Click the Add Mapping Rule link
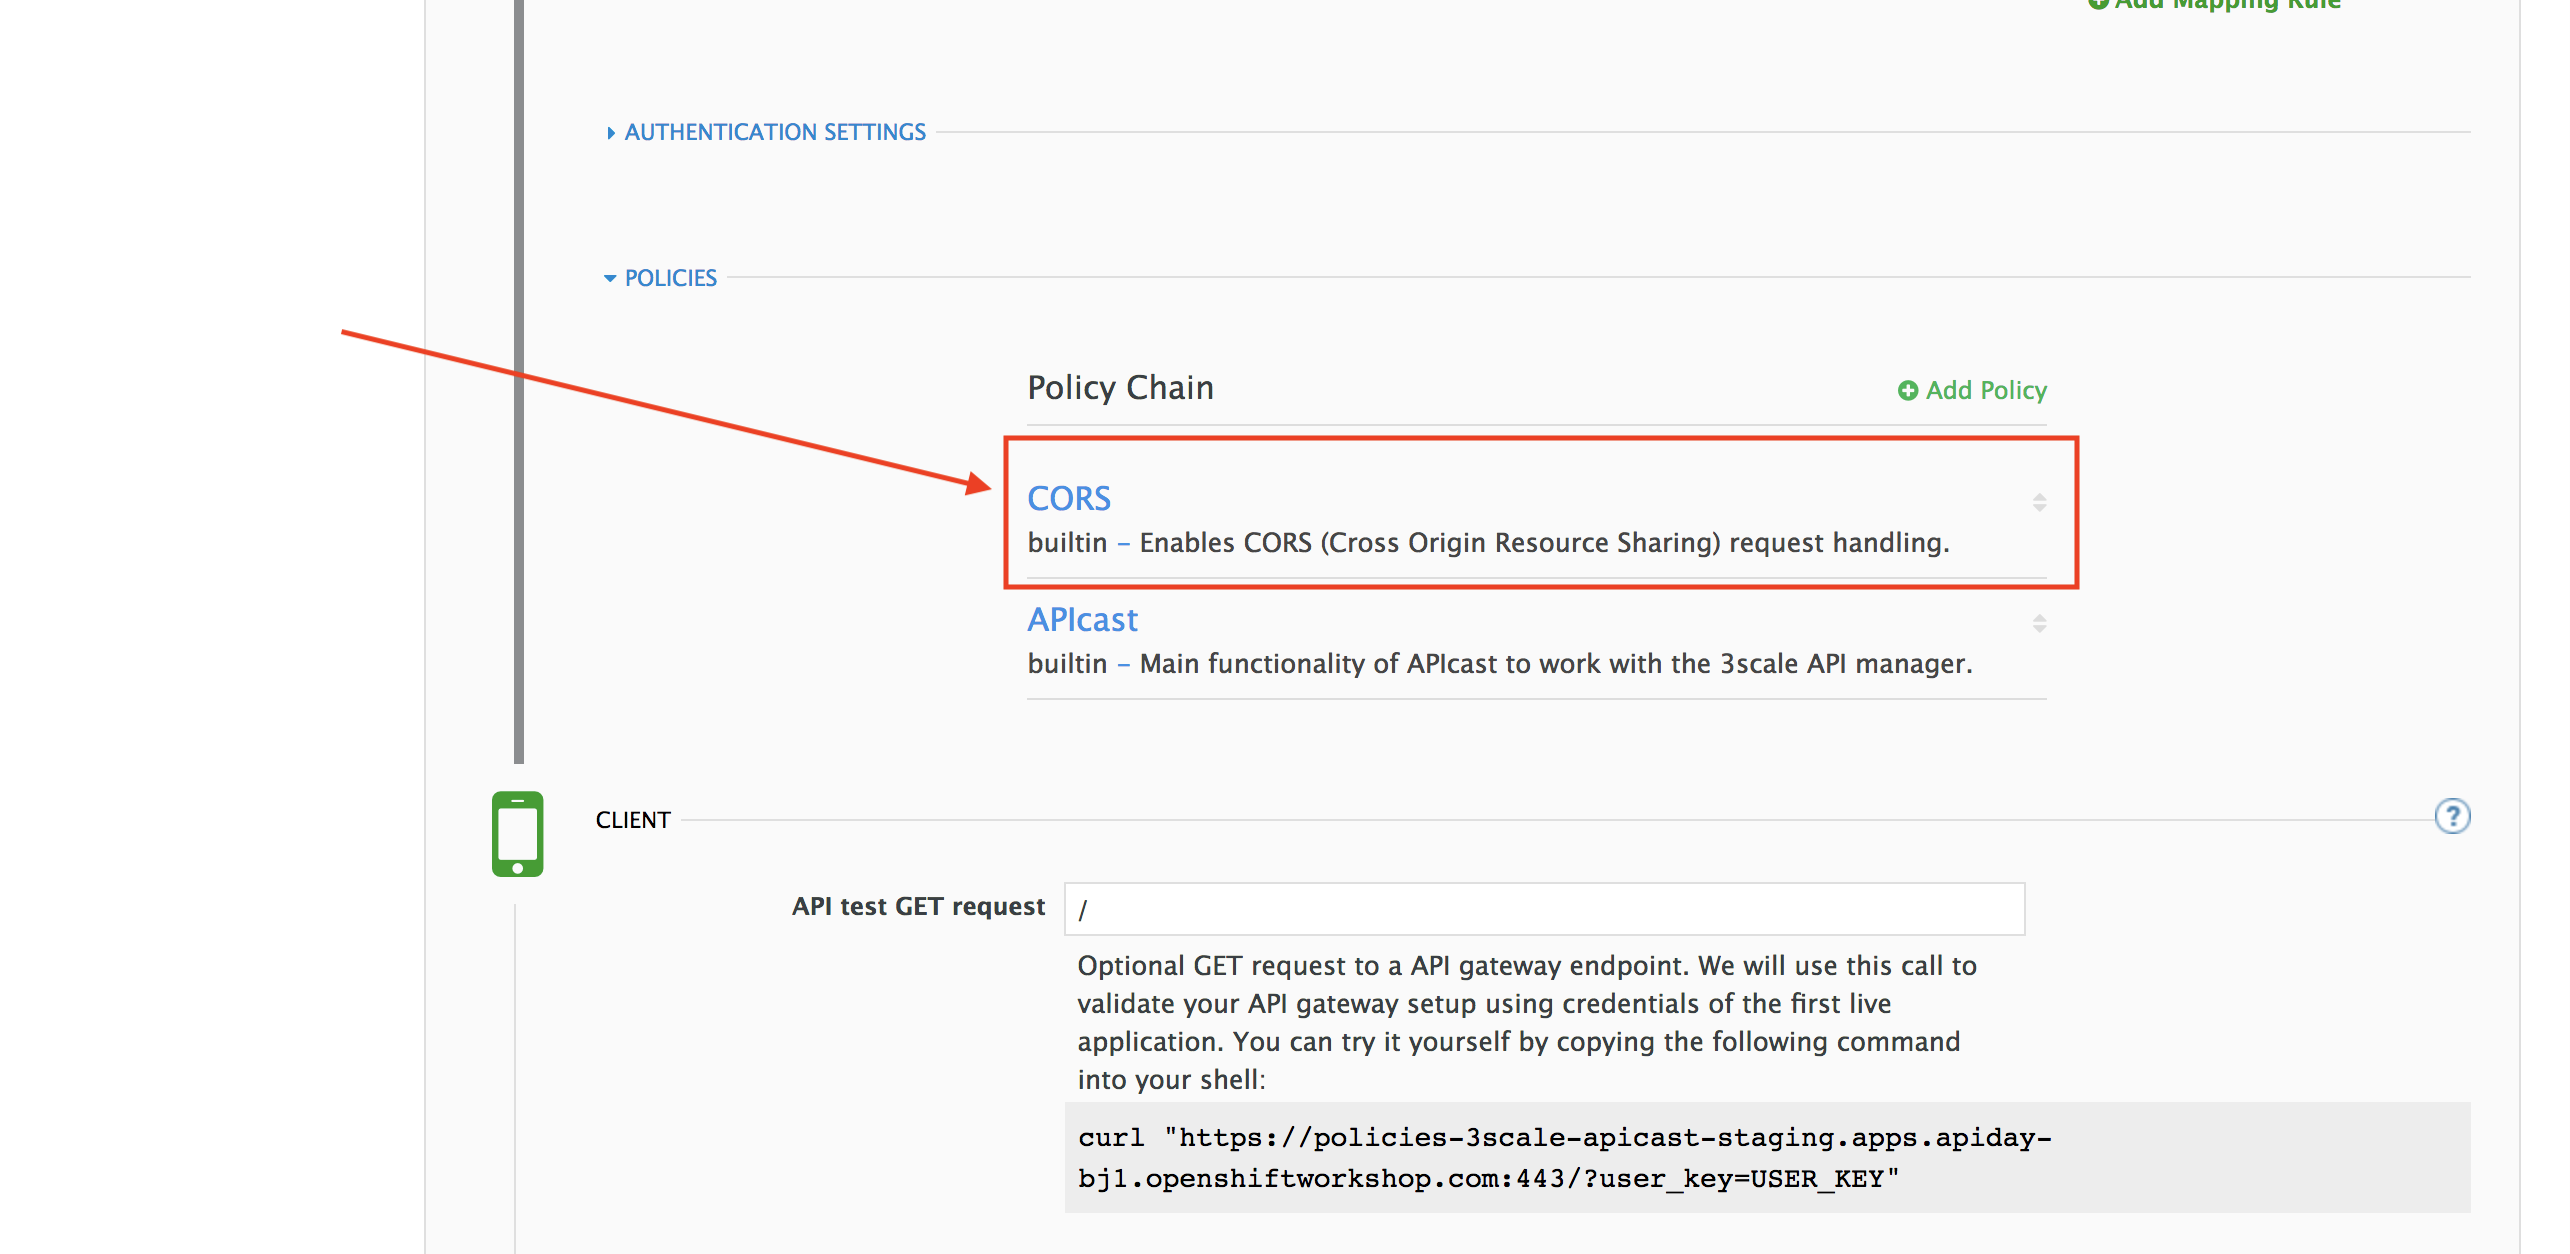2570x1254 pixels. [x=2214, y=4]
